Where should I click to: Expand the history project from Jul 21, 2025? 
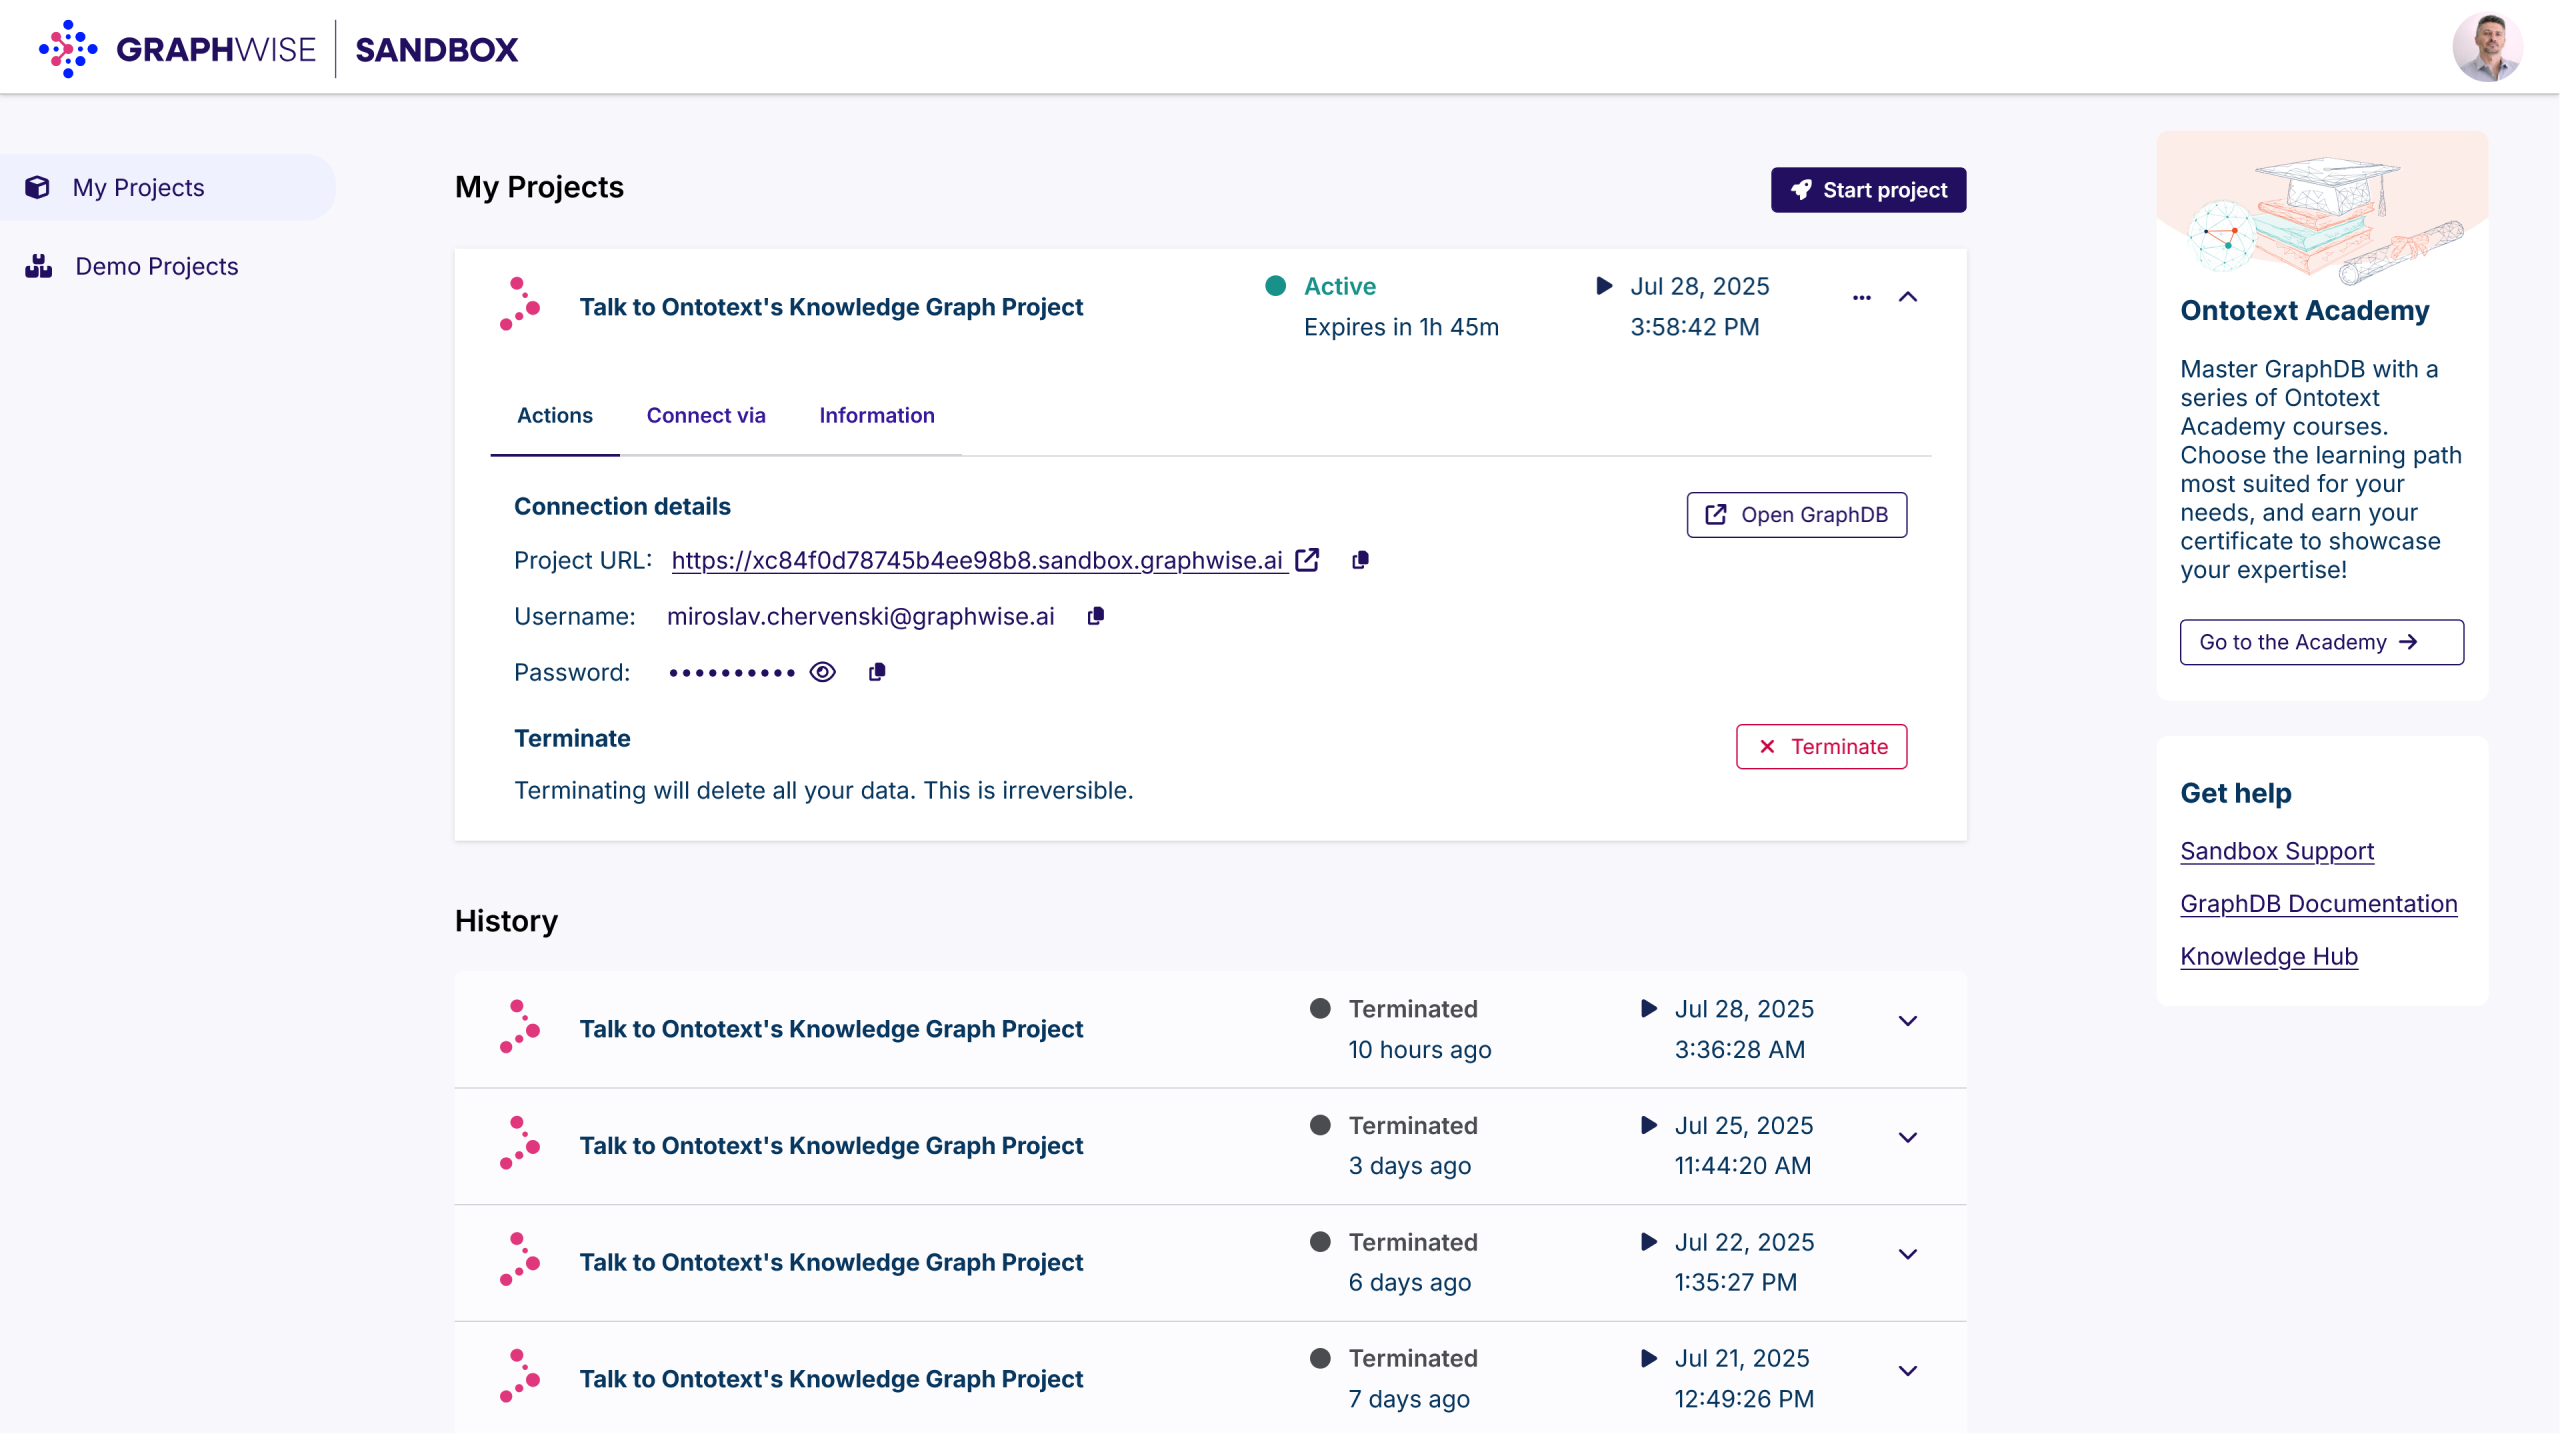[x=1908, y=1371]
